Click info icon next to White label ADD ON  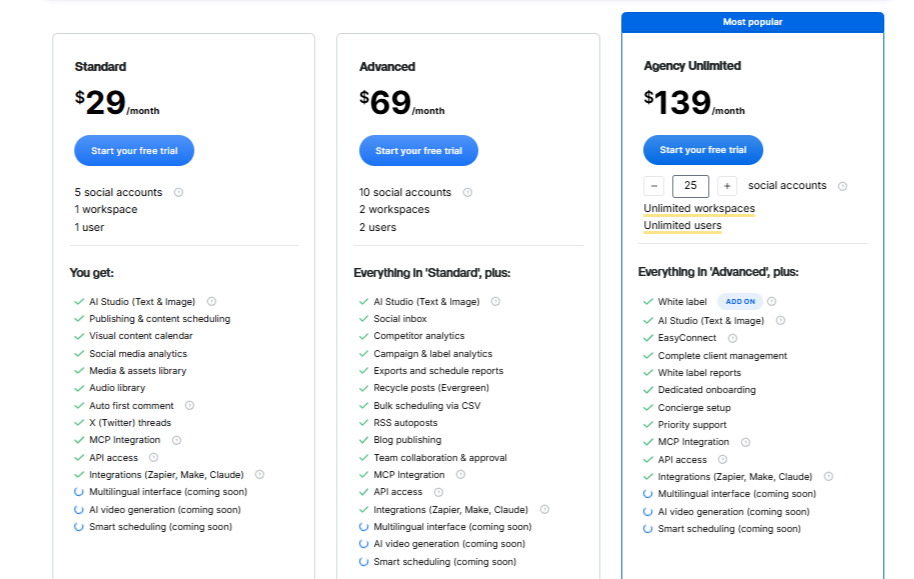click(x=771, y=301)
